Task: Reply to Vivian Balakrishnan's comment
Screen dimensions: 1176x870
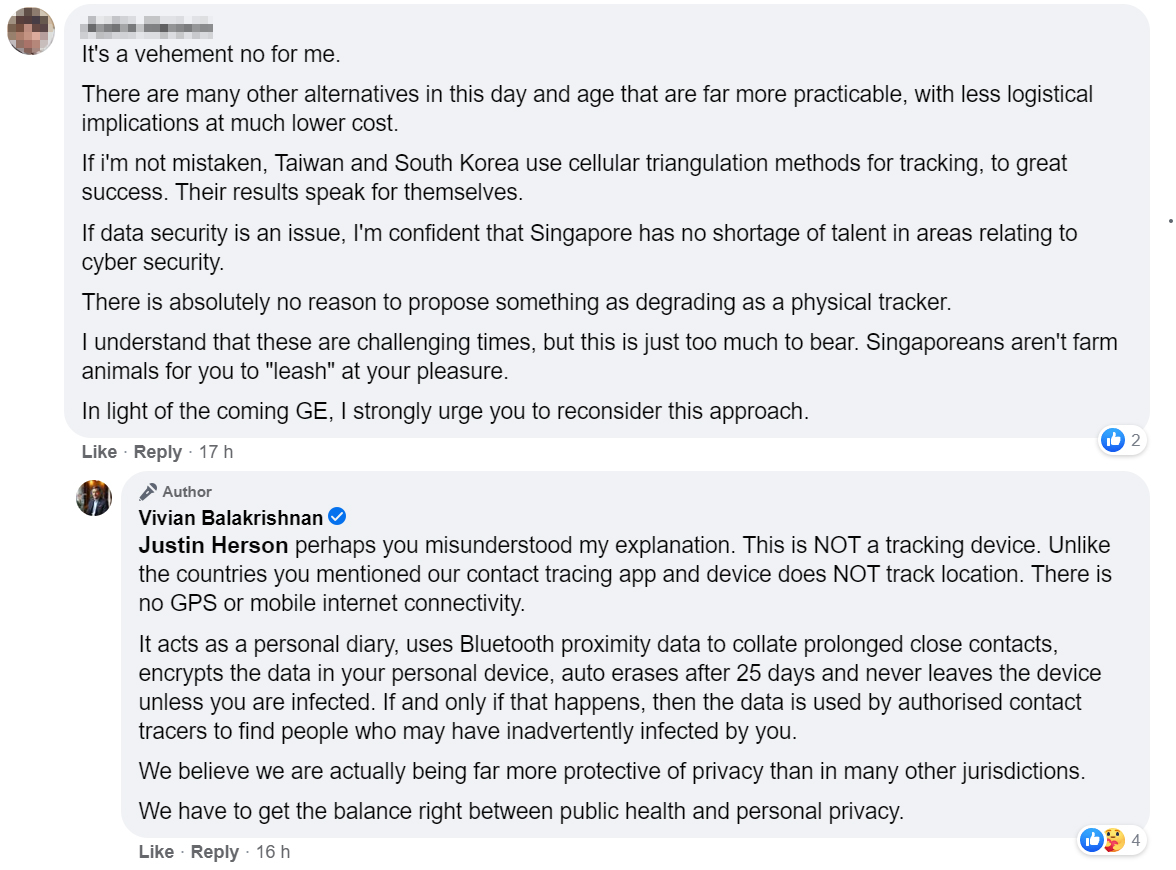Action: point(215,852)
